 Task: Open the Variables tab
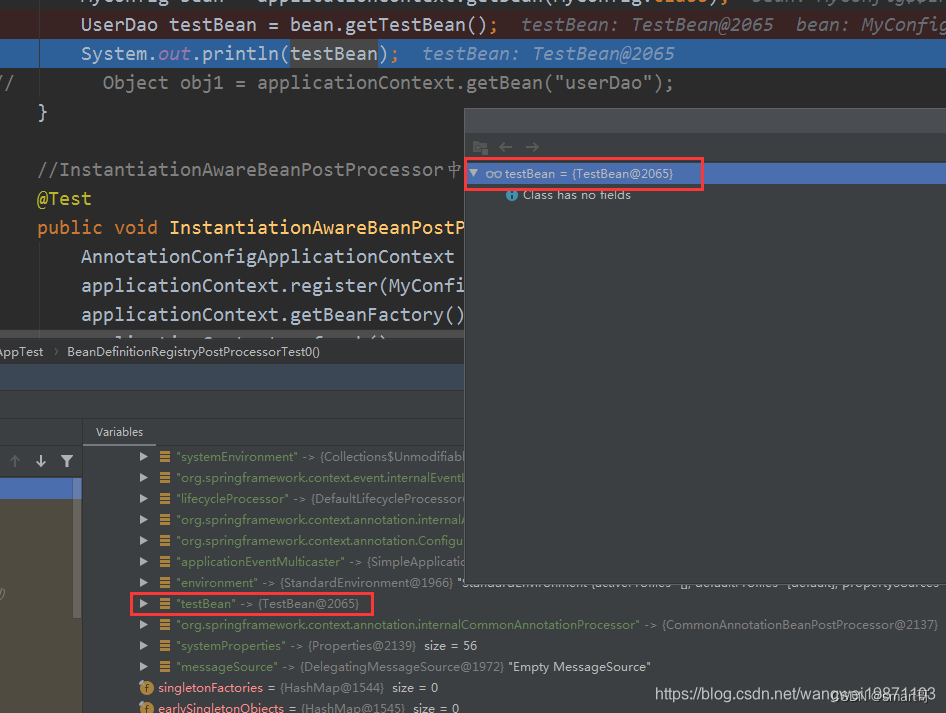[x=119, y=432]
